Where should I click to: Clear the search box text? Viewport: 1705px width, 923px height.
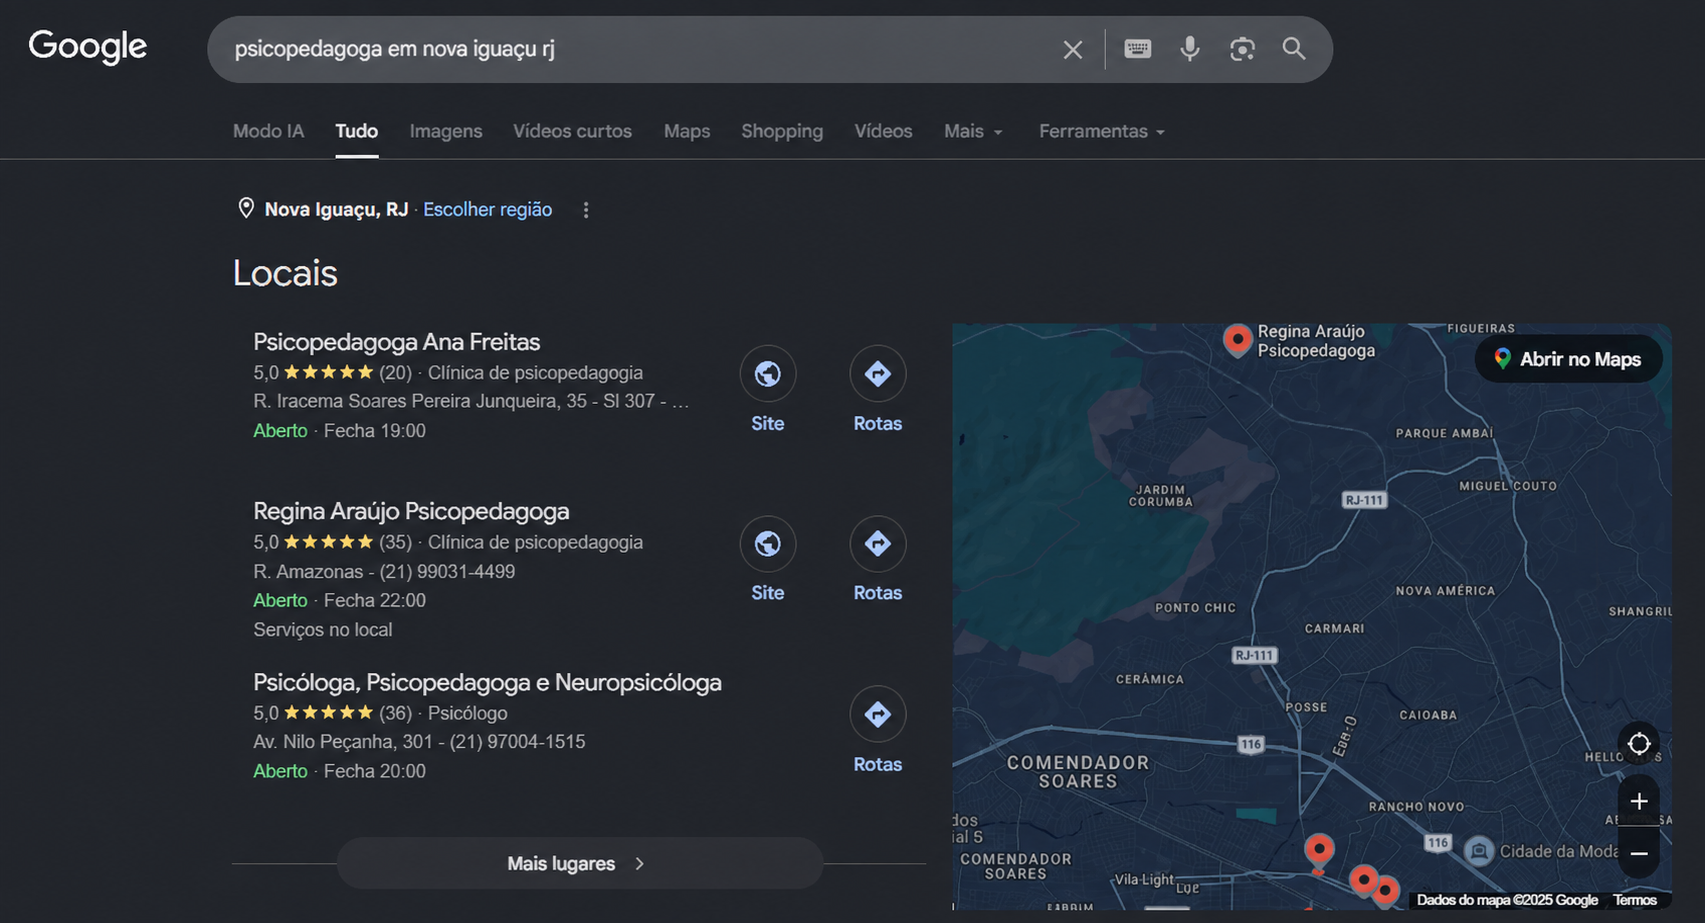(x=1073, y=49)
